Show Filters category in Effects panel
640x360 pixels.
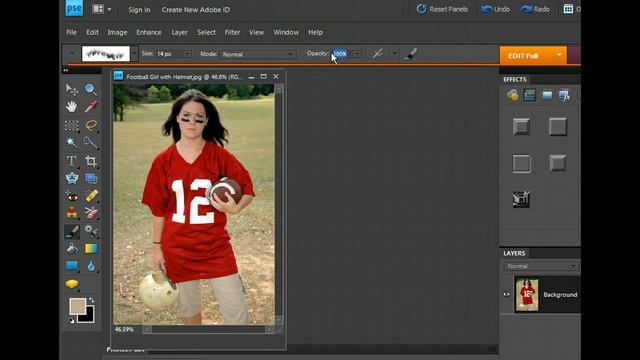(x=512, y=95)
